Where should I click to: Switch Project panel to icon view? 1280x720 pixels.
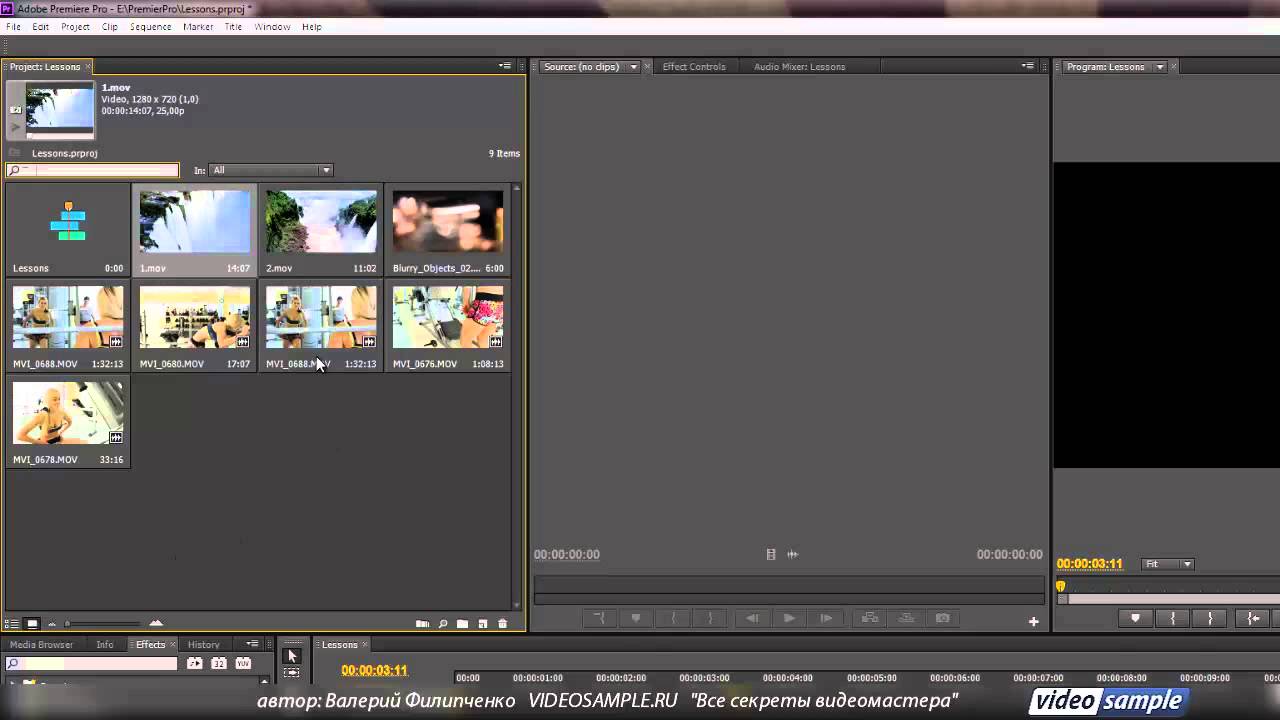tap(32, 623)
